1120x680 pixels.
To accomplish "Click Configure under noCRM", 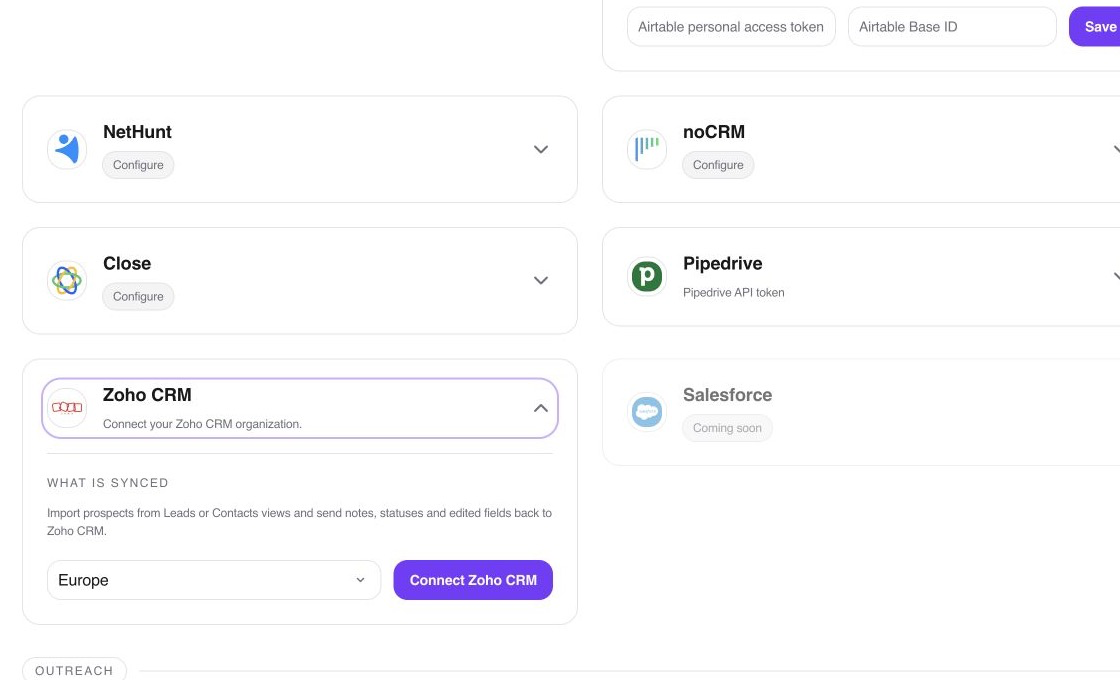I will 718,165.
